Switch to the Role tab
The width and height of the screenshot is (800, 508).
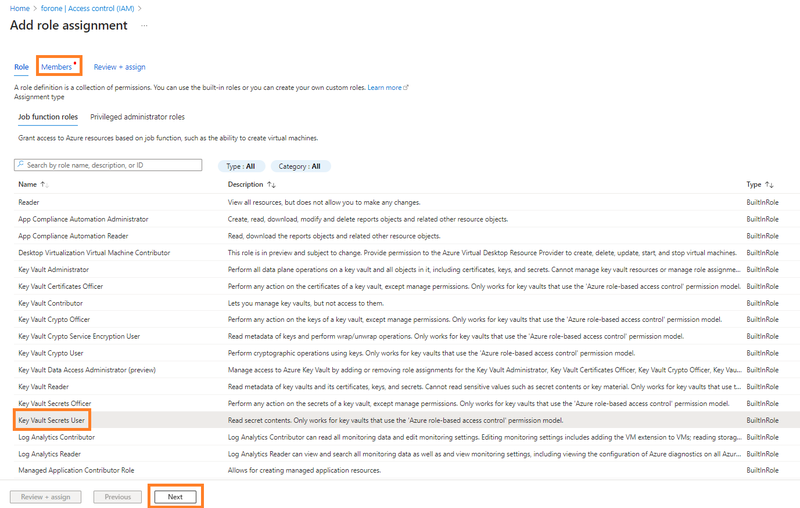[21, 67]
